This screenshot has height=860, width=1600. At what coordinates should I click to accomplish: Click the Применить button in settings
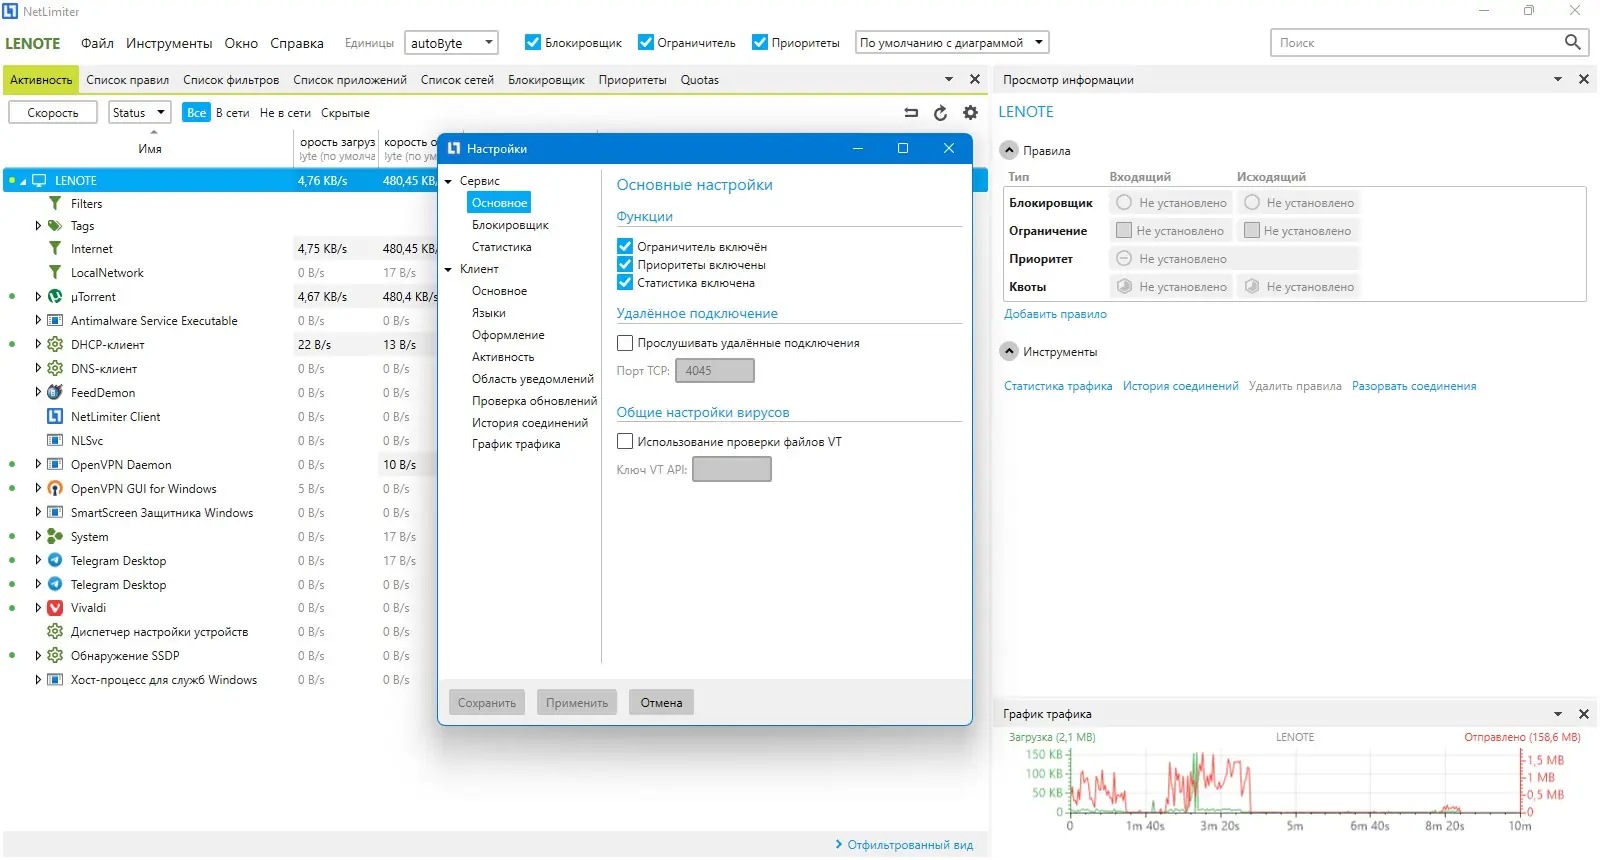[x=577, y=702]
